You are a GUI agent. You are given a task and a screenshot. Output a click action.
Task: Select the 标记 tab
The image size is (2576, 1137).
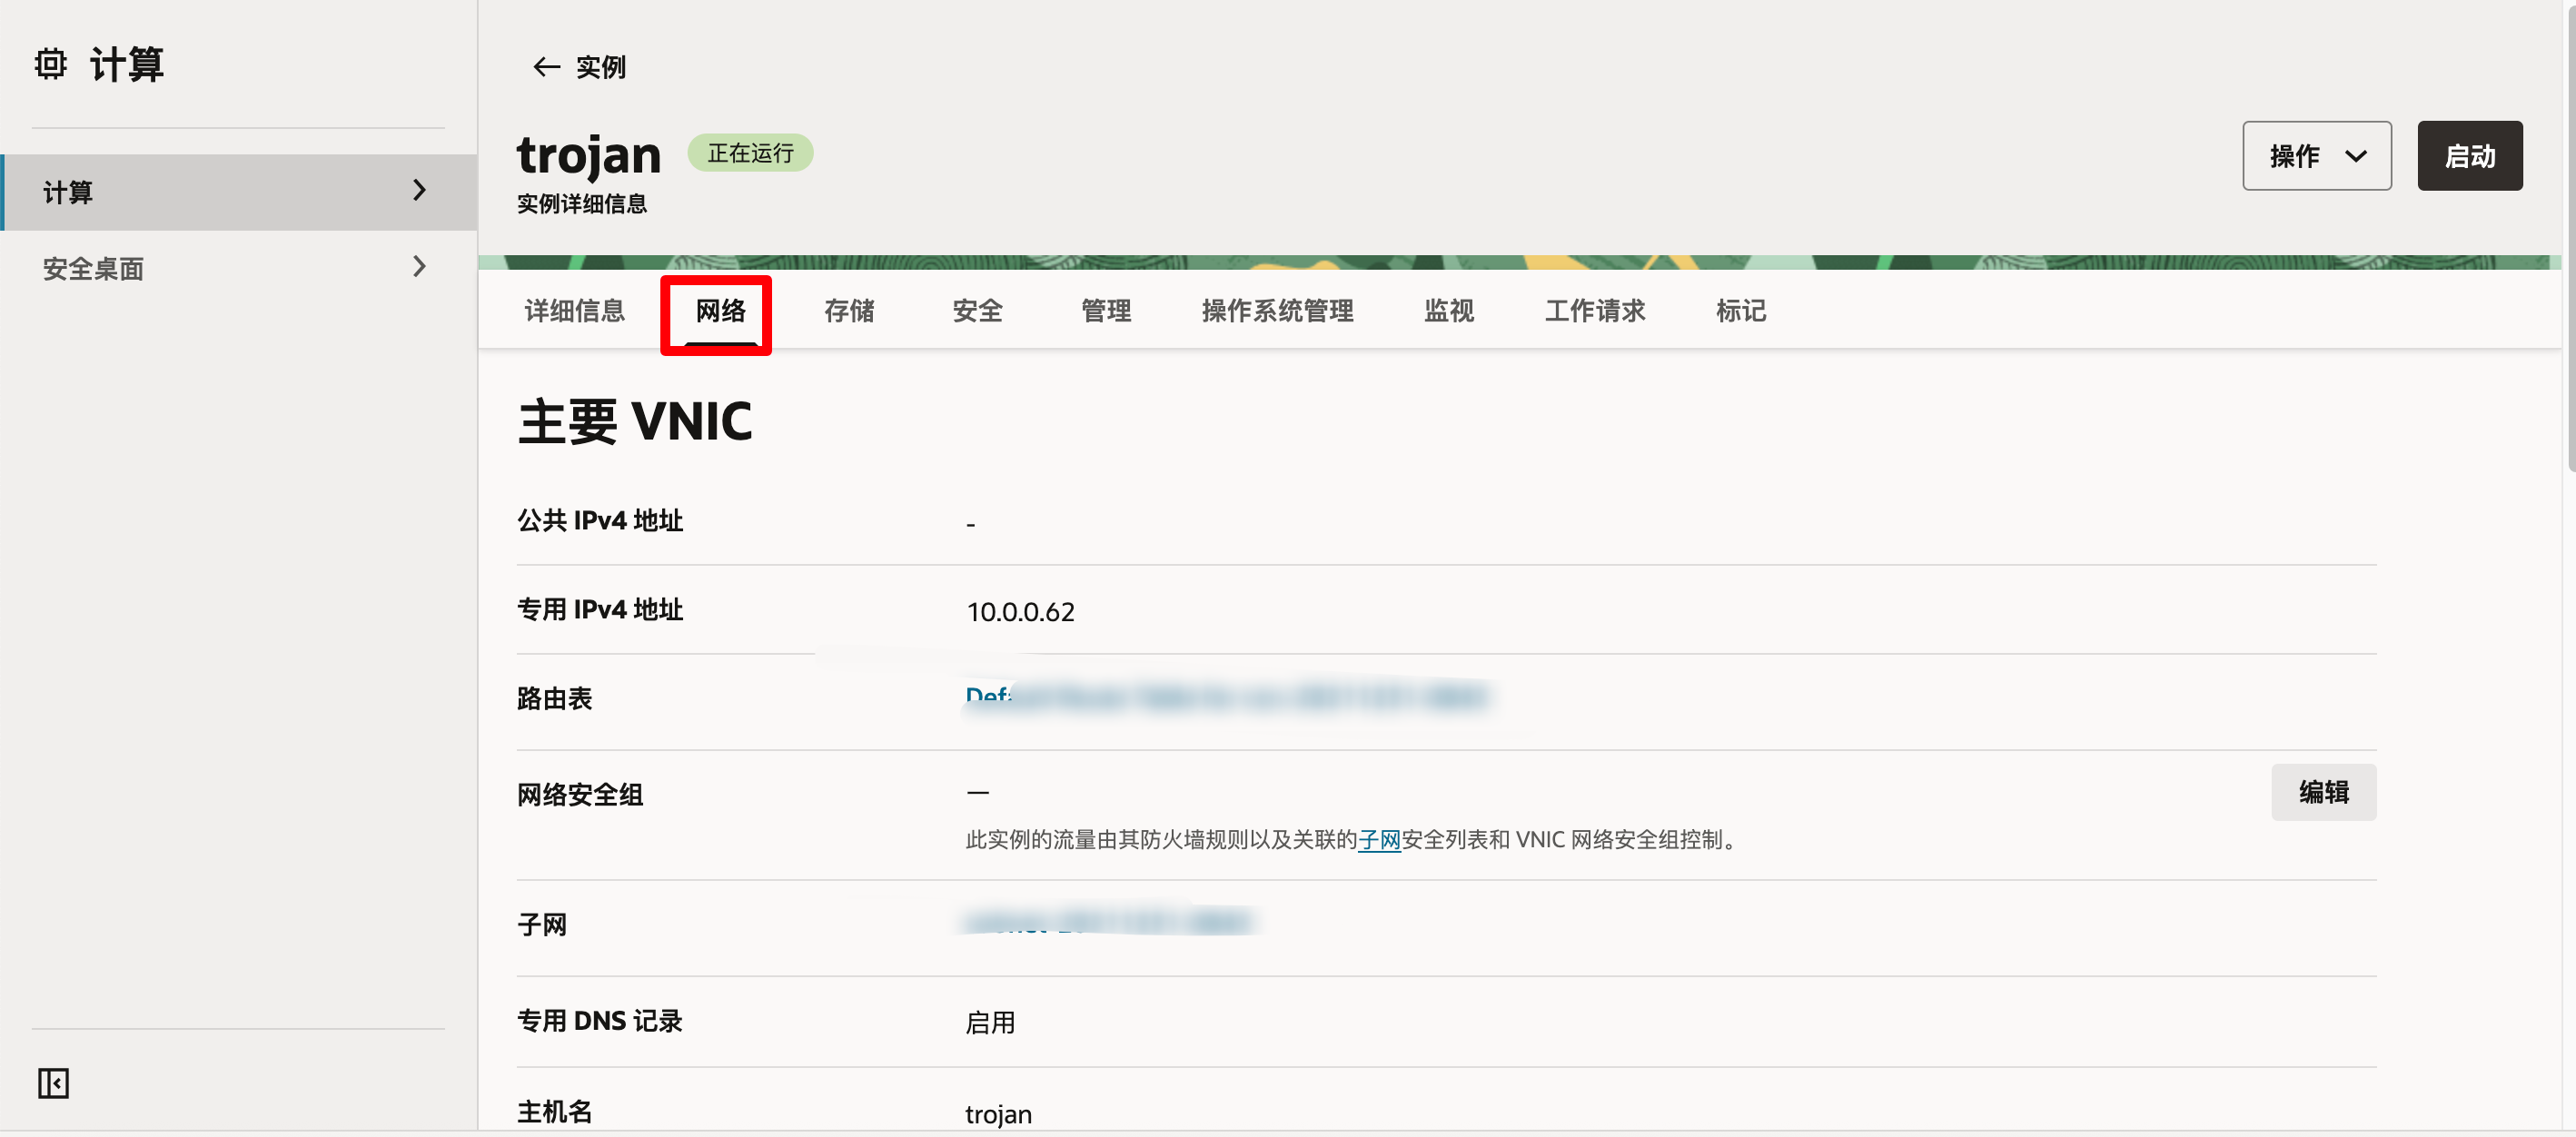pos(1740,311)
